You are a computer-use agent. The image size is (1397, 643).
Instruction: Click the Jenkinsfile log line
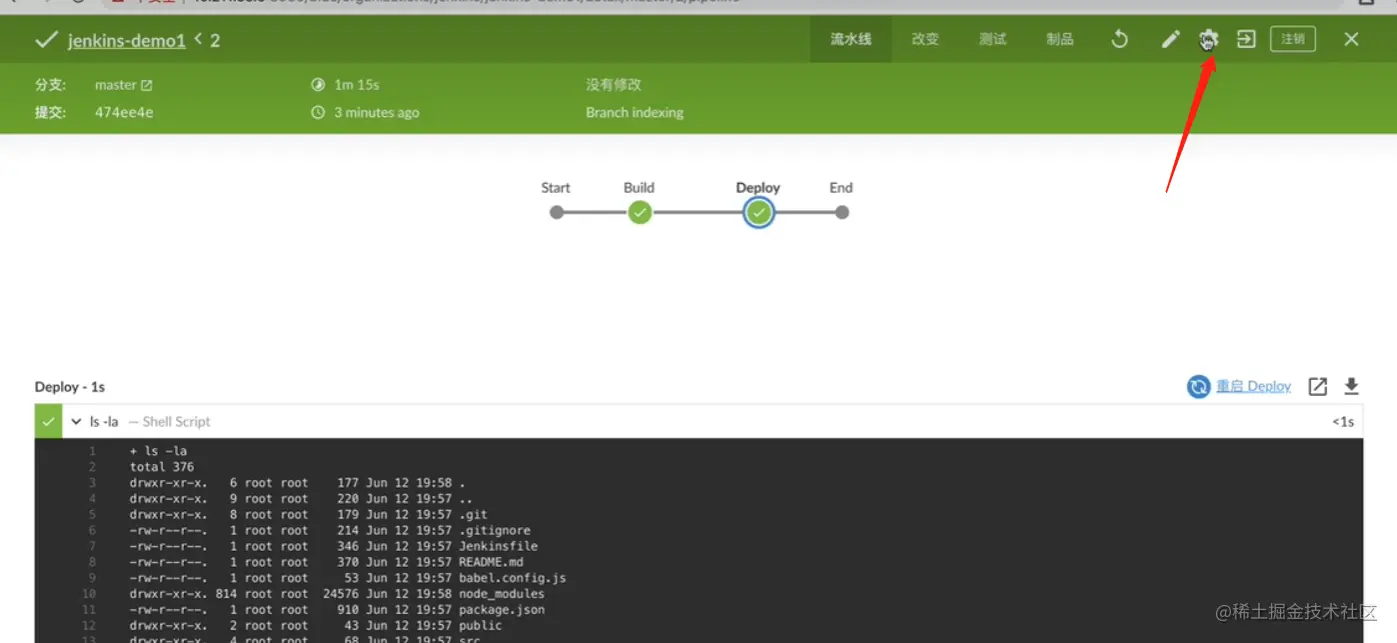[698, 547]
